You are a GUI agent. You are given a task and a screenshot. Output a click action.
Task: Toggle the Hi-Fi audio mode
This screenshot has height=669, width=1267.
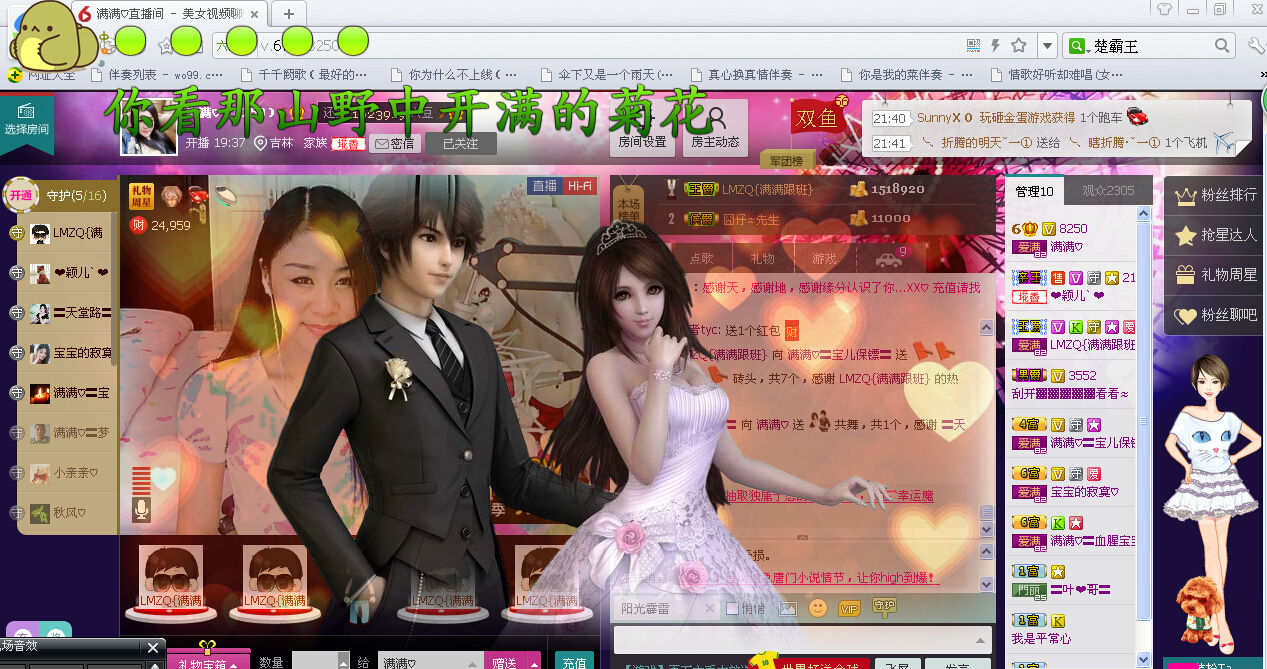pos(578,185)
